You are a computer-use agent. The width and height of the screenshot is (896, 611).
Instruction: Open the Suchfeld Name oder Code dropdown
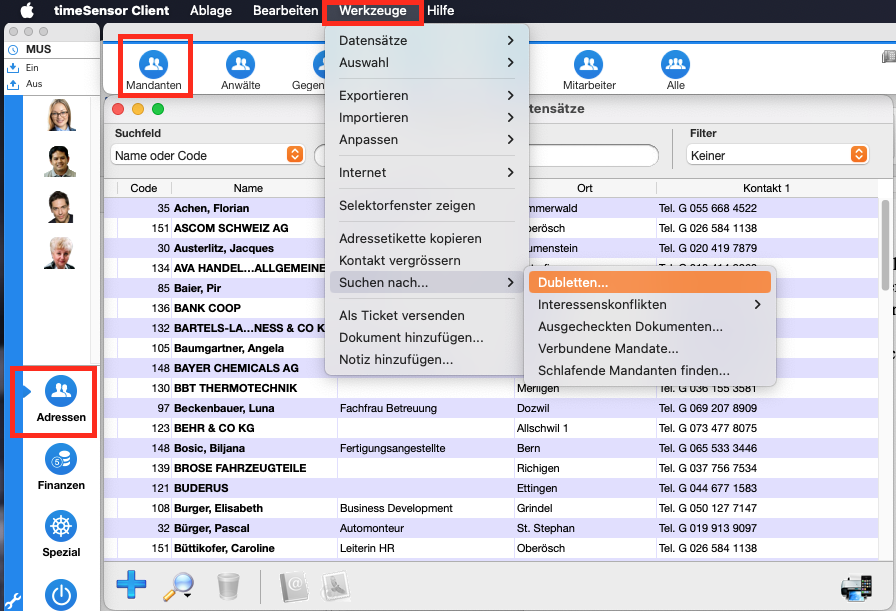[x=208, y=154]
